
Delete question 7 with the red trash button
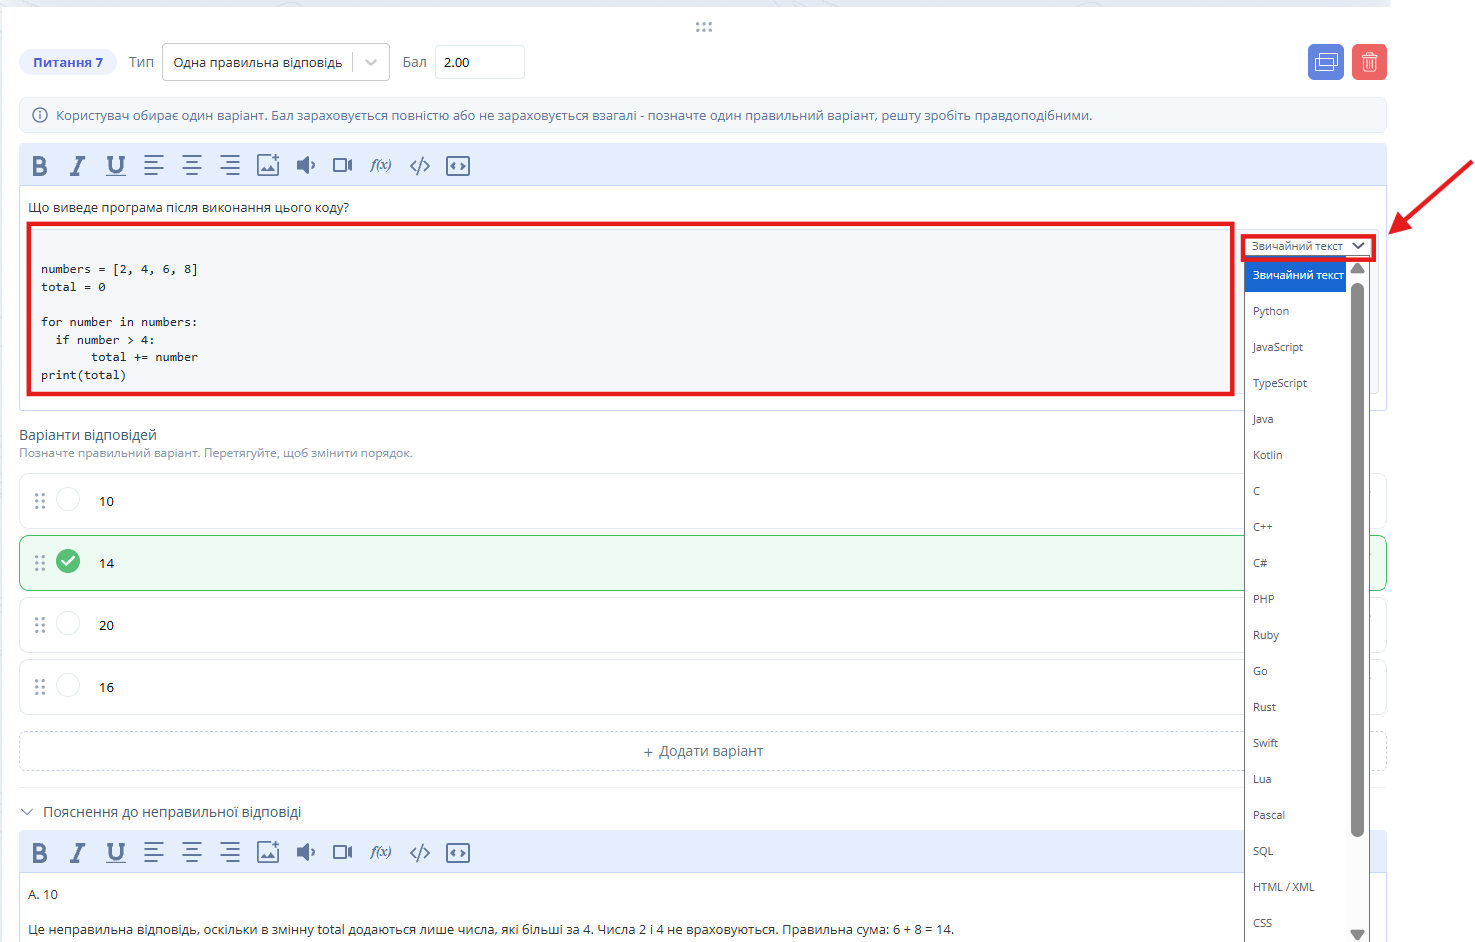[1370, 62]
